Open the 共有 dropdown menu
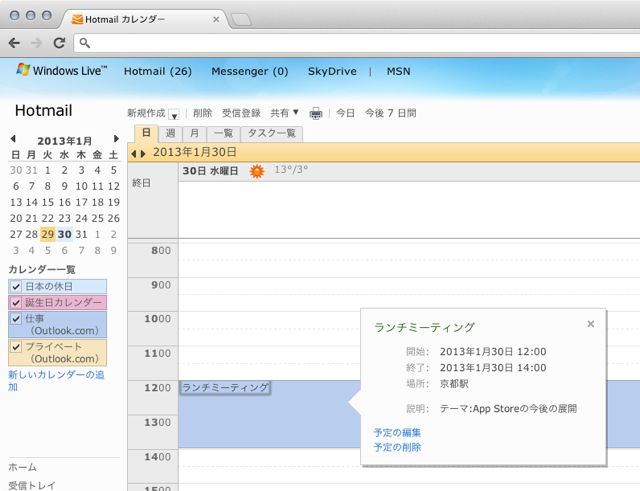Screen dimensions: 640x491 pyautogui.click(x=284, y=113)
